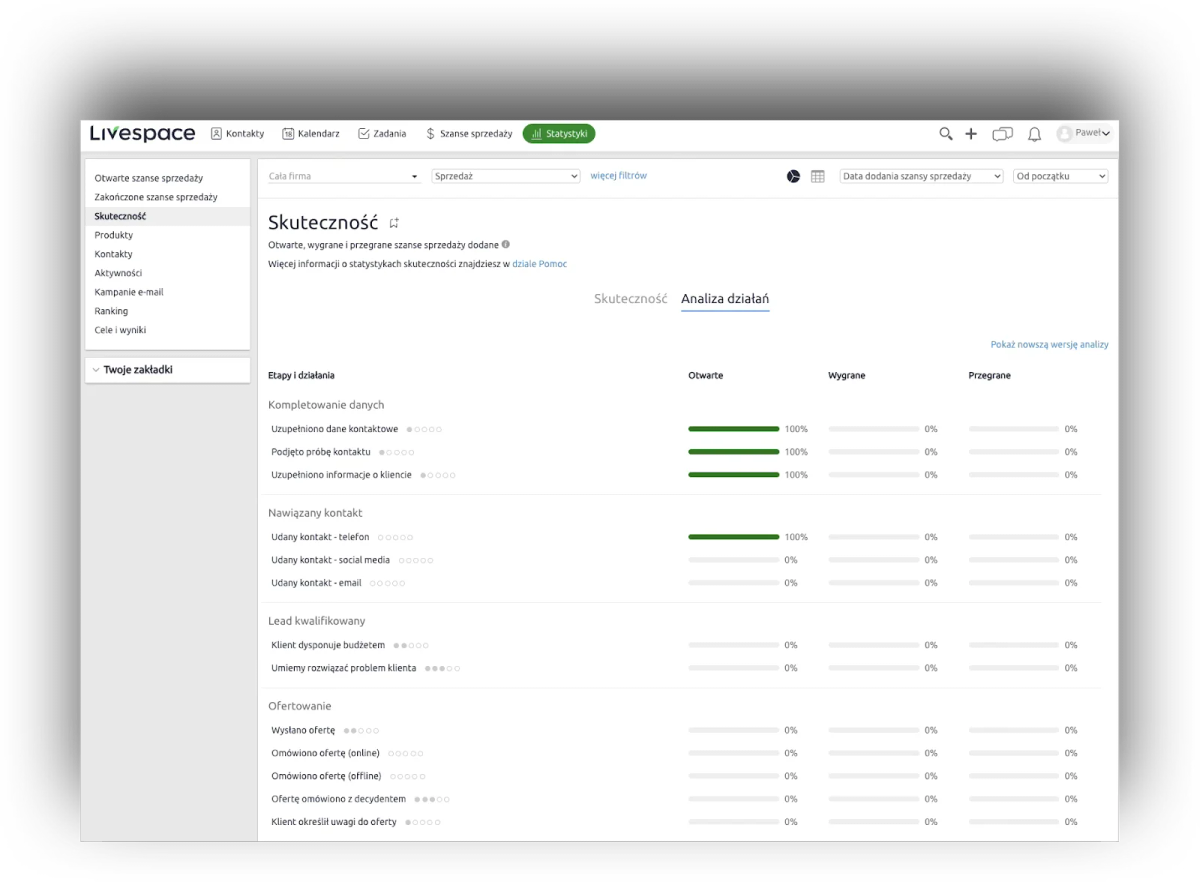Viewport: 1200px width, 882px height.
Task: Open the search magnifier icon
Action: 945,134
